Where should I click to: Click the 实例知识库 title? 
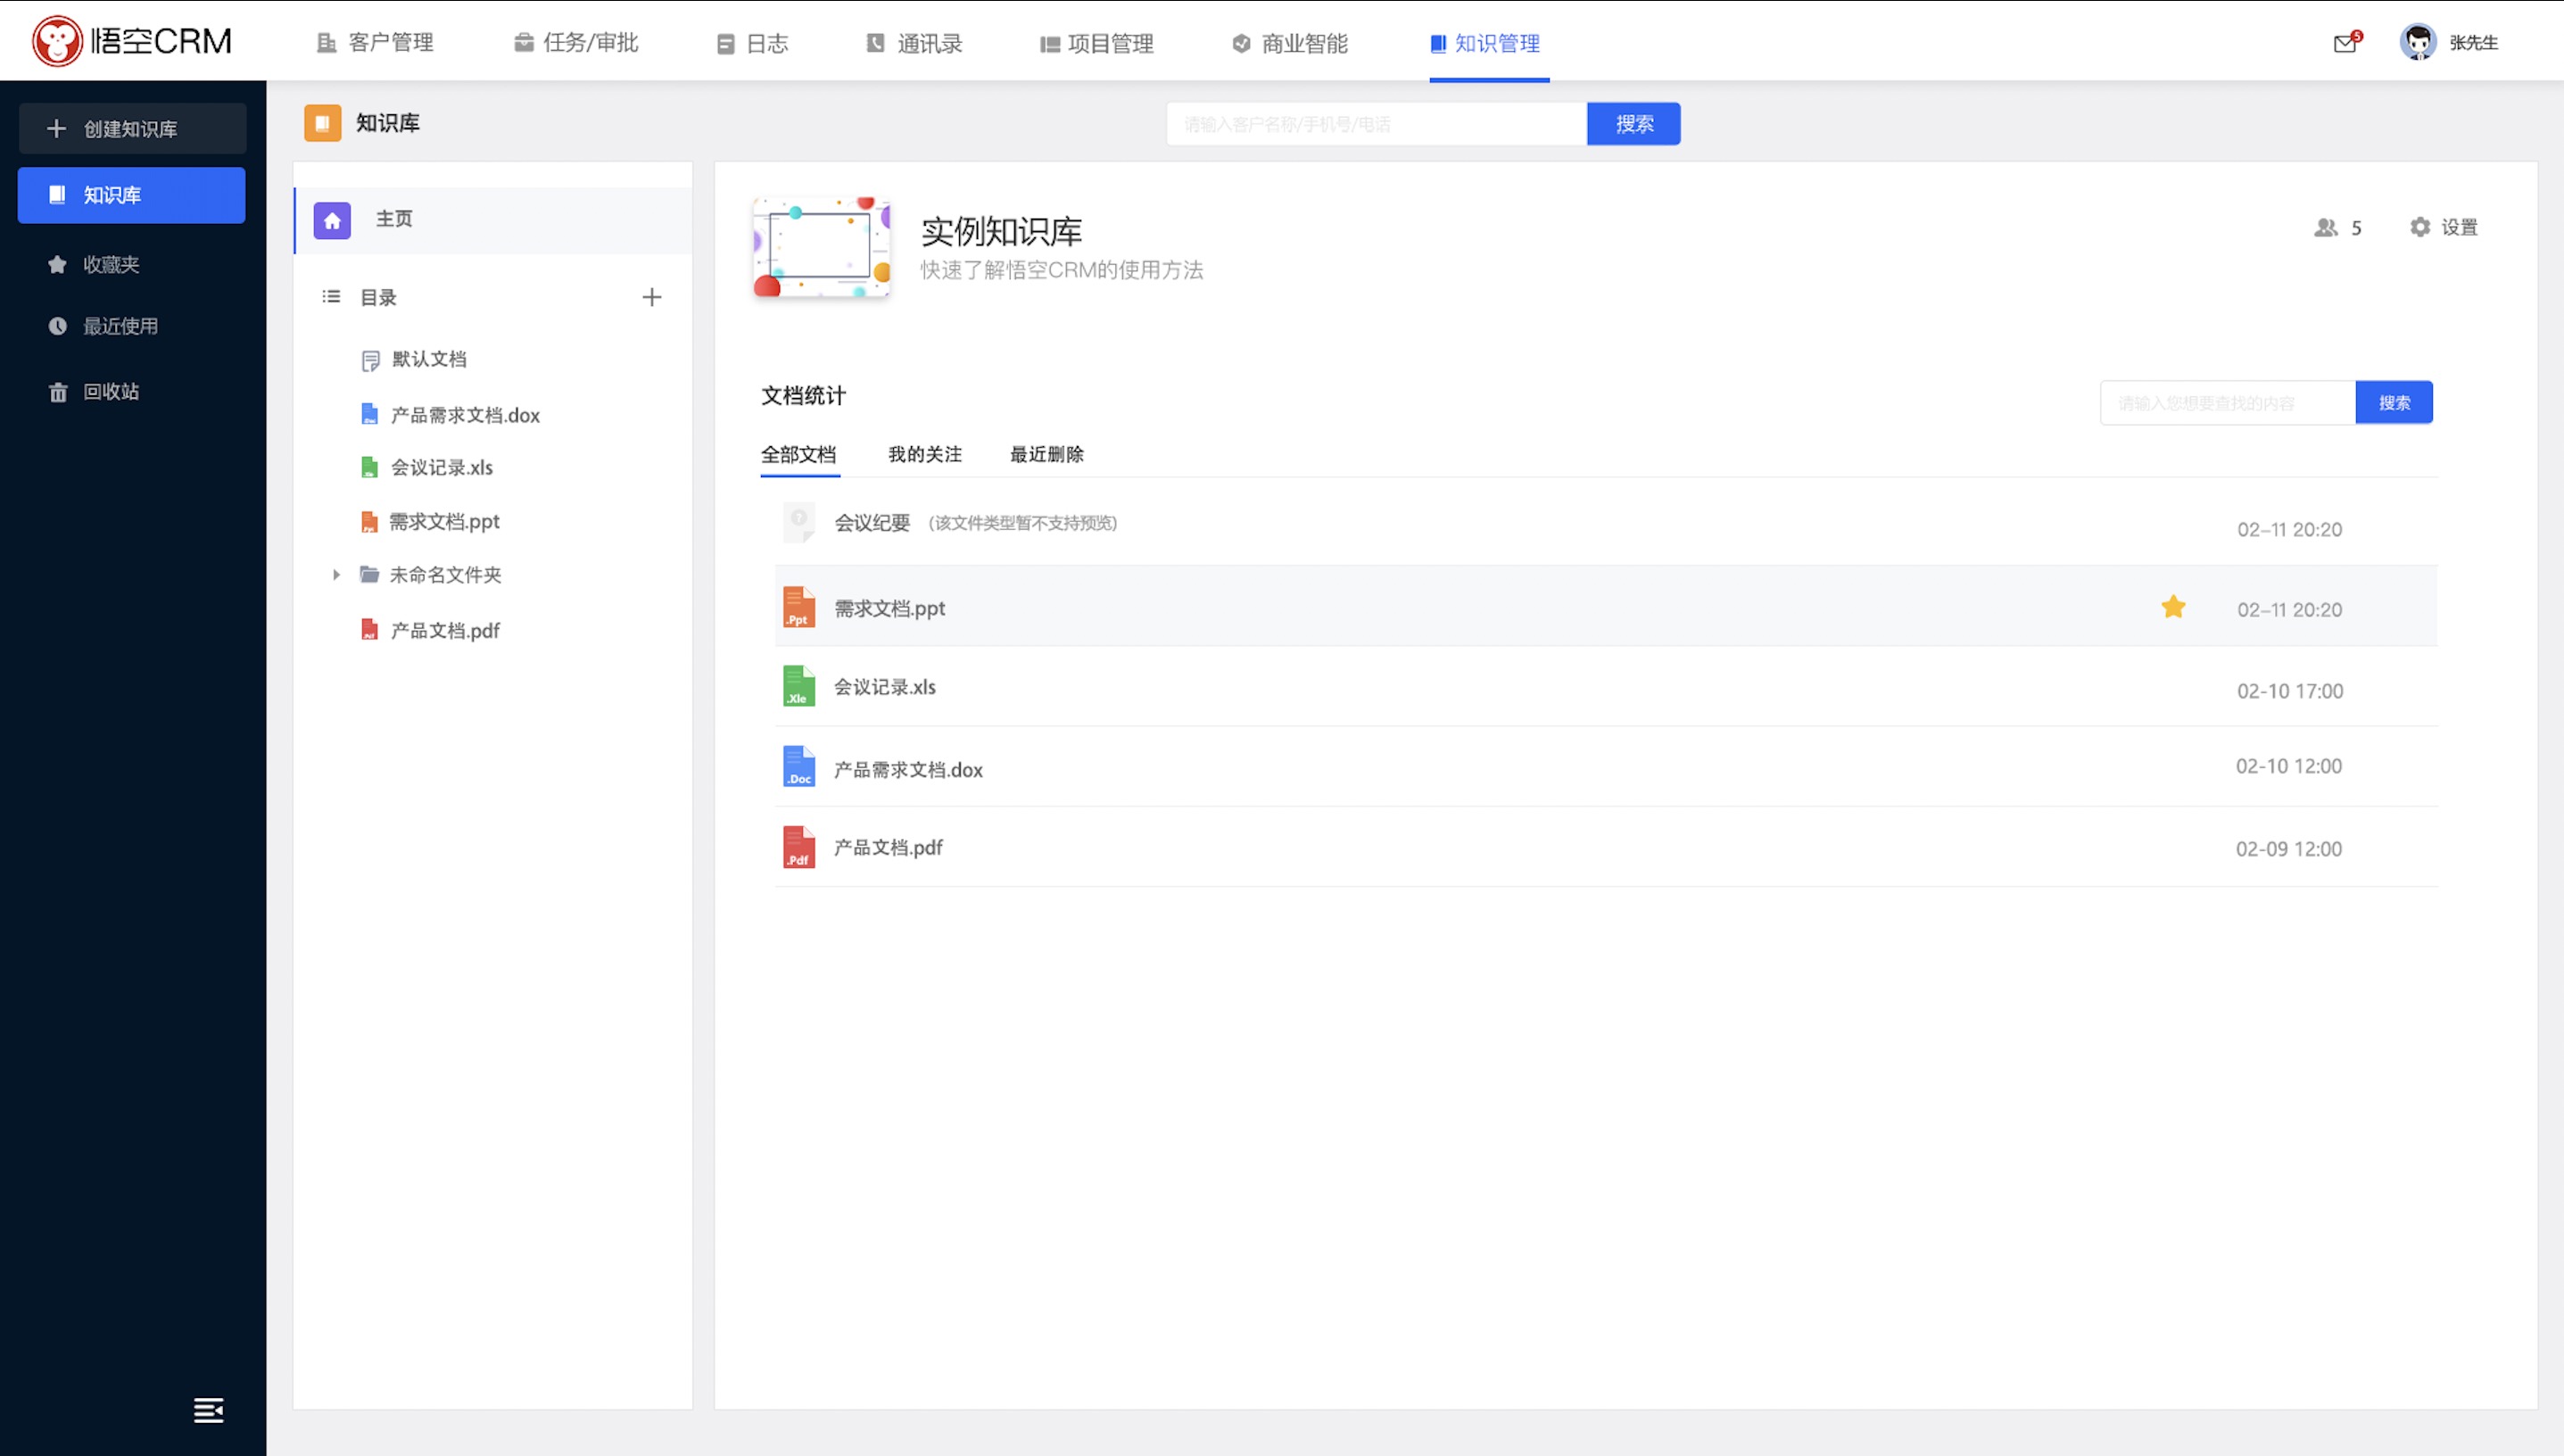click(x=1001, y=232)
